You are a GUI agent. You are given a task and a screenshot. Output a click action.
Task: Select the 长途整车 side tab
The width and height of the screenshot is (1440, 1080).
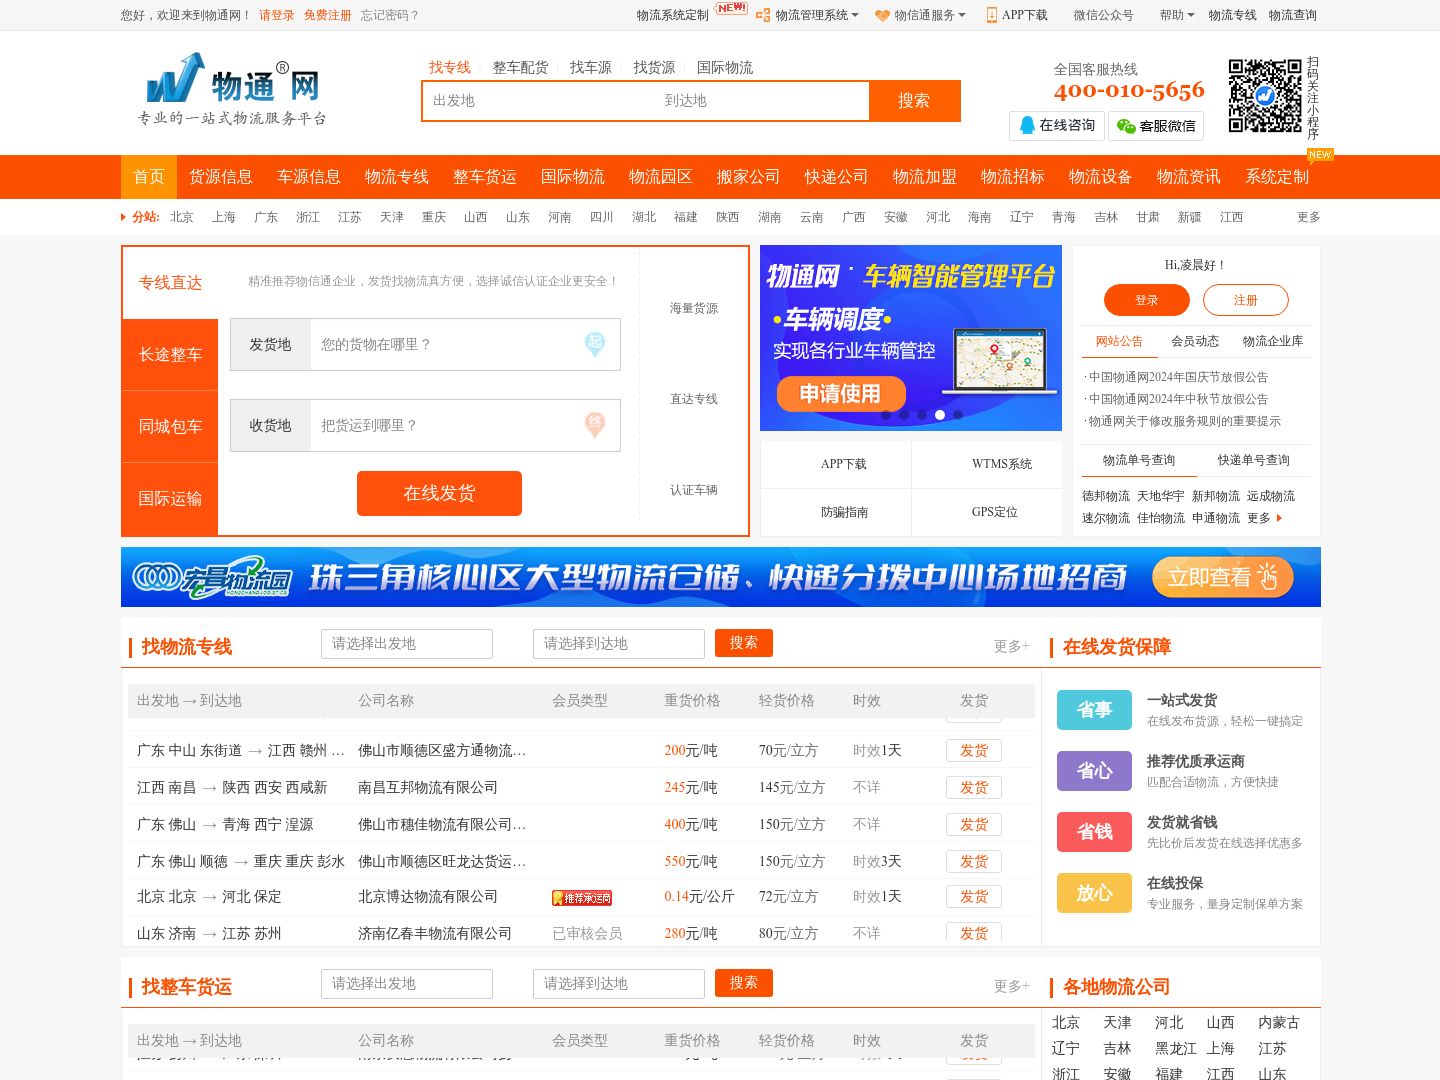(x=170, y=355)
